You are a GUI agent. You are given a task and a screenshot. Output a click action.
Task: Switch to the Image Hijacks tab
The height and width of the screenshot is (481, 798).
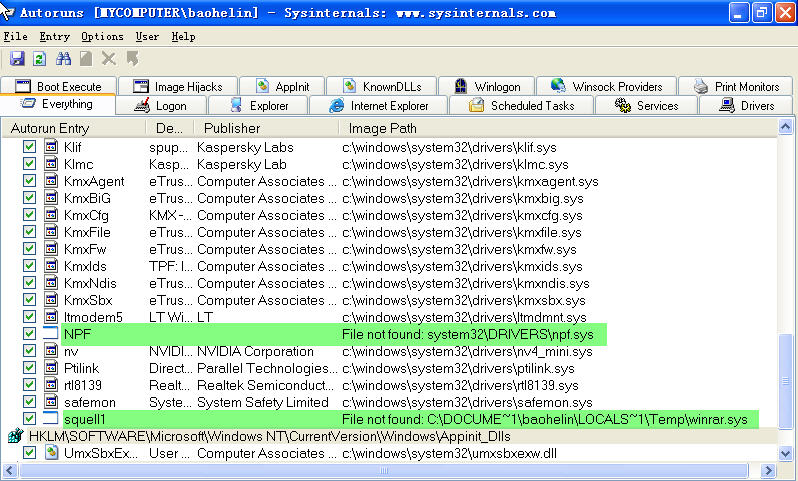coord(178,86)
